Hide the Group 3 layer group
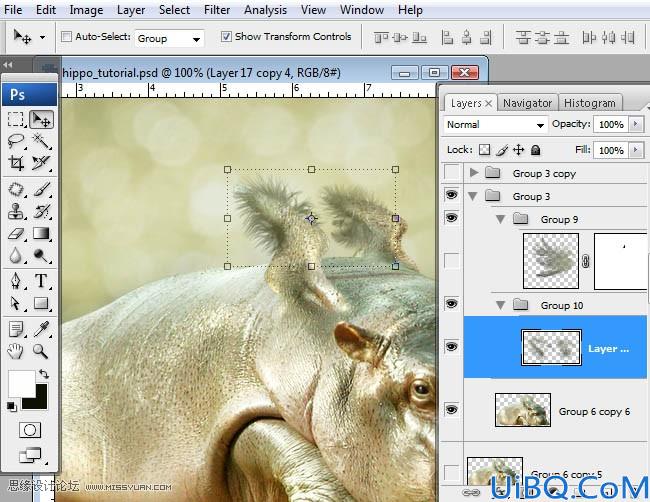Image resolution: width=650 pixels, height=502 pixels. click(452, 194)
